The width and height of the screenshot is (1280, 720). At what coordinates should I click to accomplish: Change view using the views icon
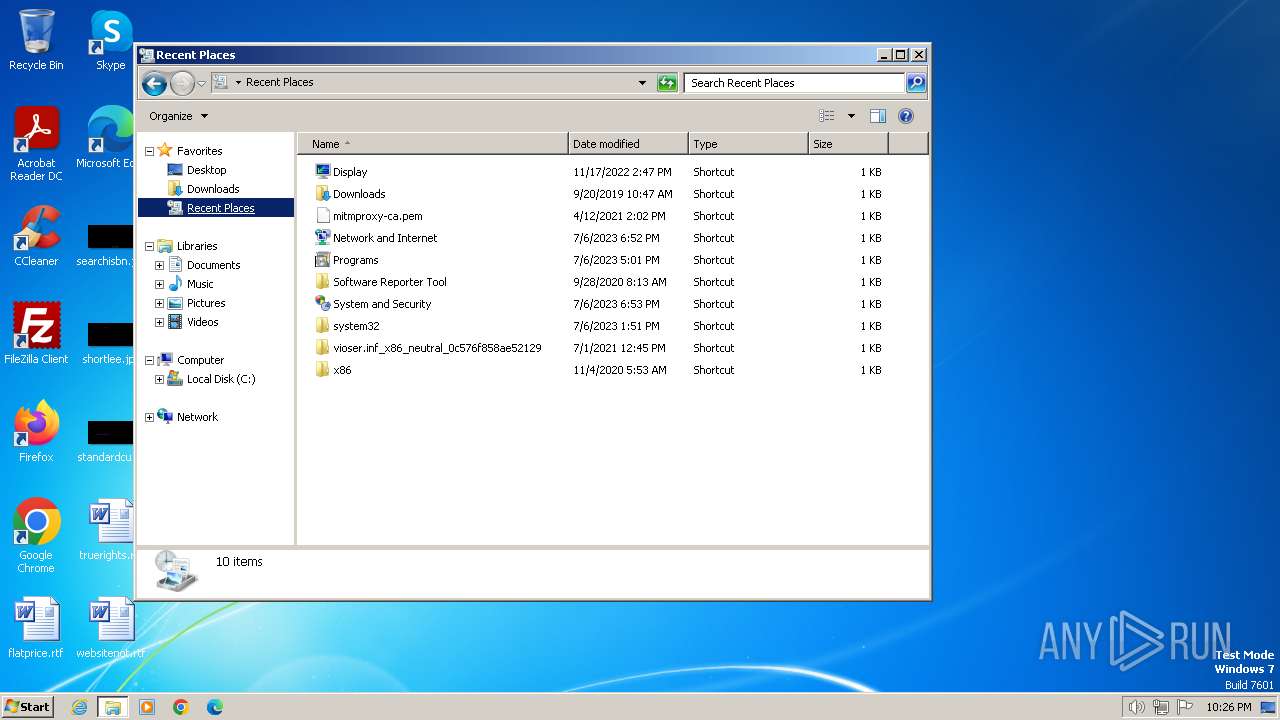click(x=826, y=116)
